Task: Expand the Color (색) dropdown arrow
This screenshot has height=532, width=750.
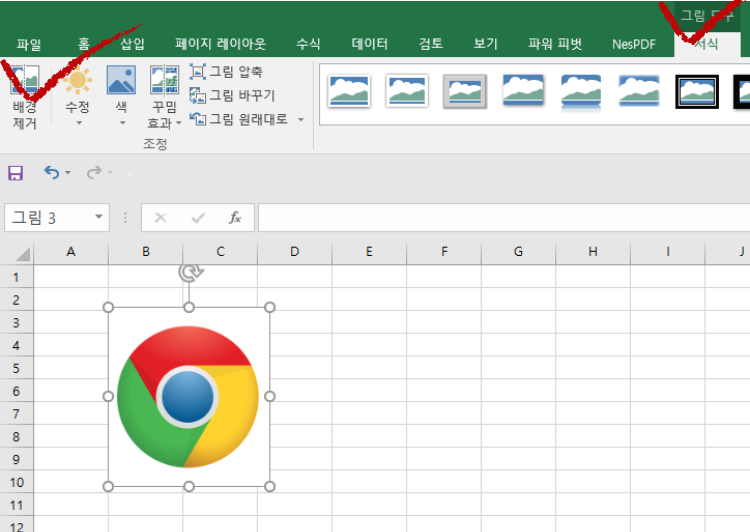Action: pyautogui.click(x=122, y=123)
